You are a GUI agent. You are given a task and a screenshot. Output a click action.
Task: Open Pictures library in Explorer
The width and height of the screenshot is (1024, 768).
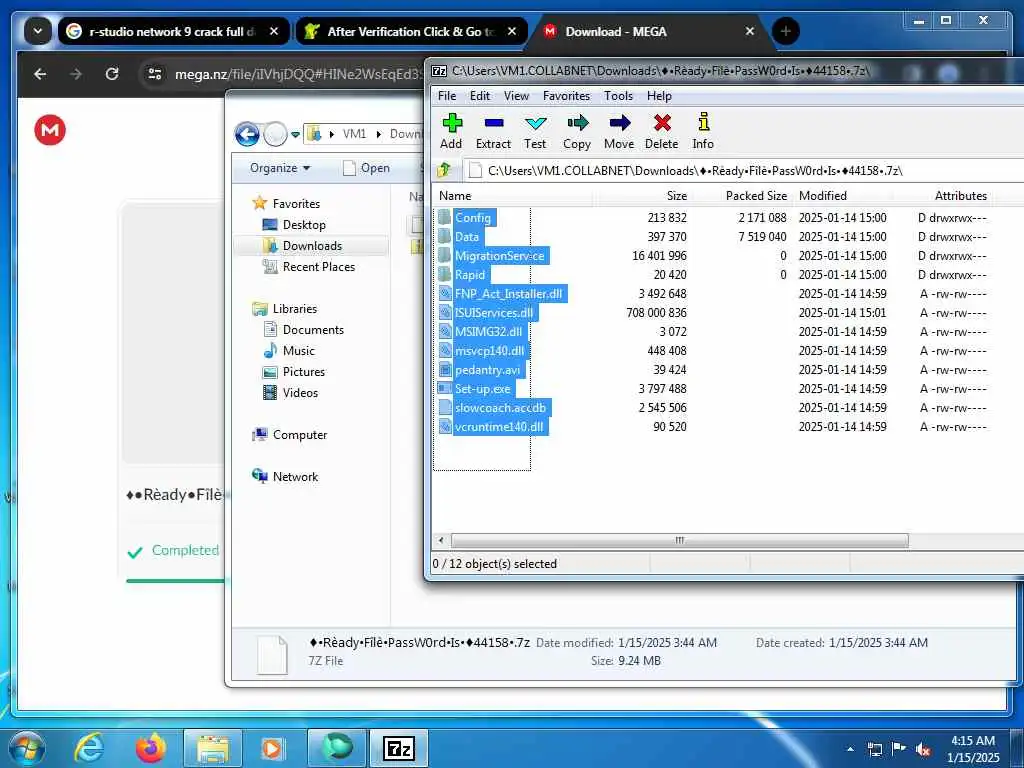(x=304, y=372)
